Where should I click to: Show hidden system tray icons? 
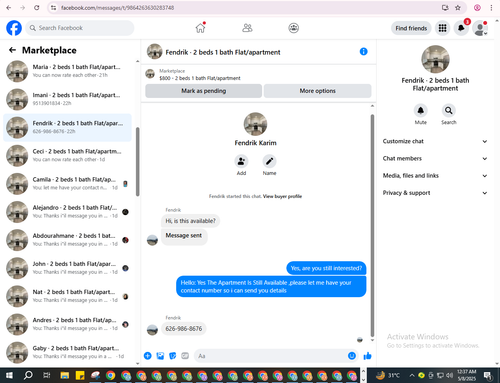click(412, 376)
